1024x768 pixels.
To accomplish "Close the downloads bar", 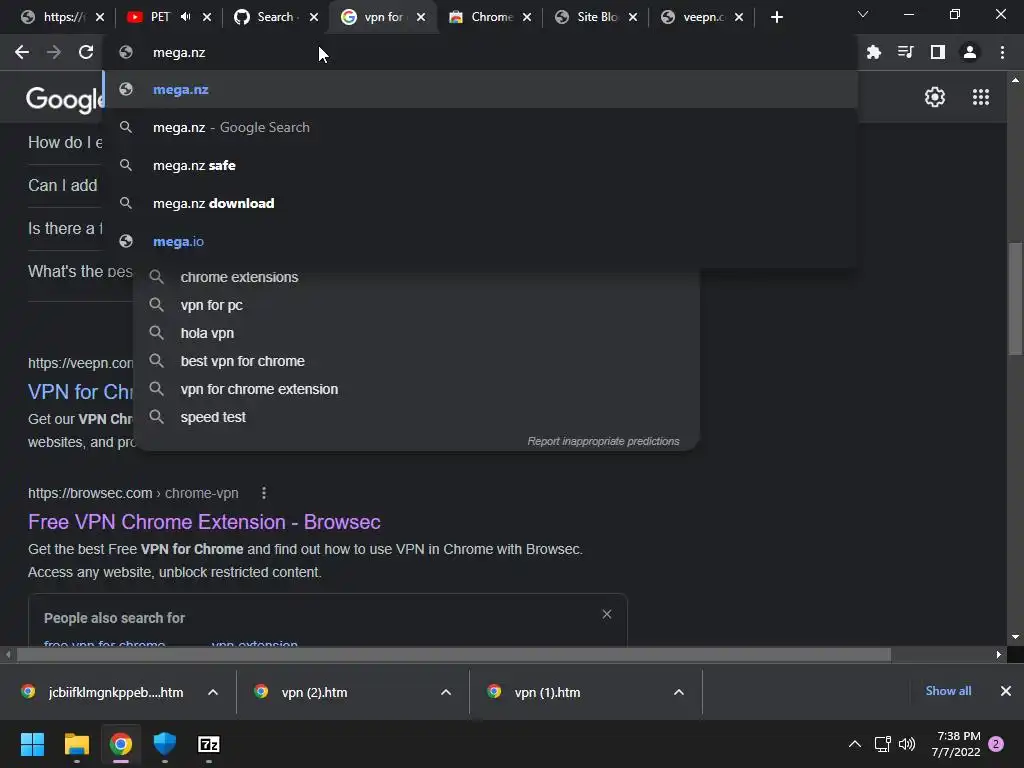I will pyautogui.click(x=1006, y=691).
